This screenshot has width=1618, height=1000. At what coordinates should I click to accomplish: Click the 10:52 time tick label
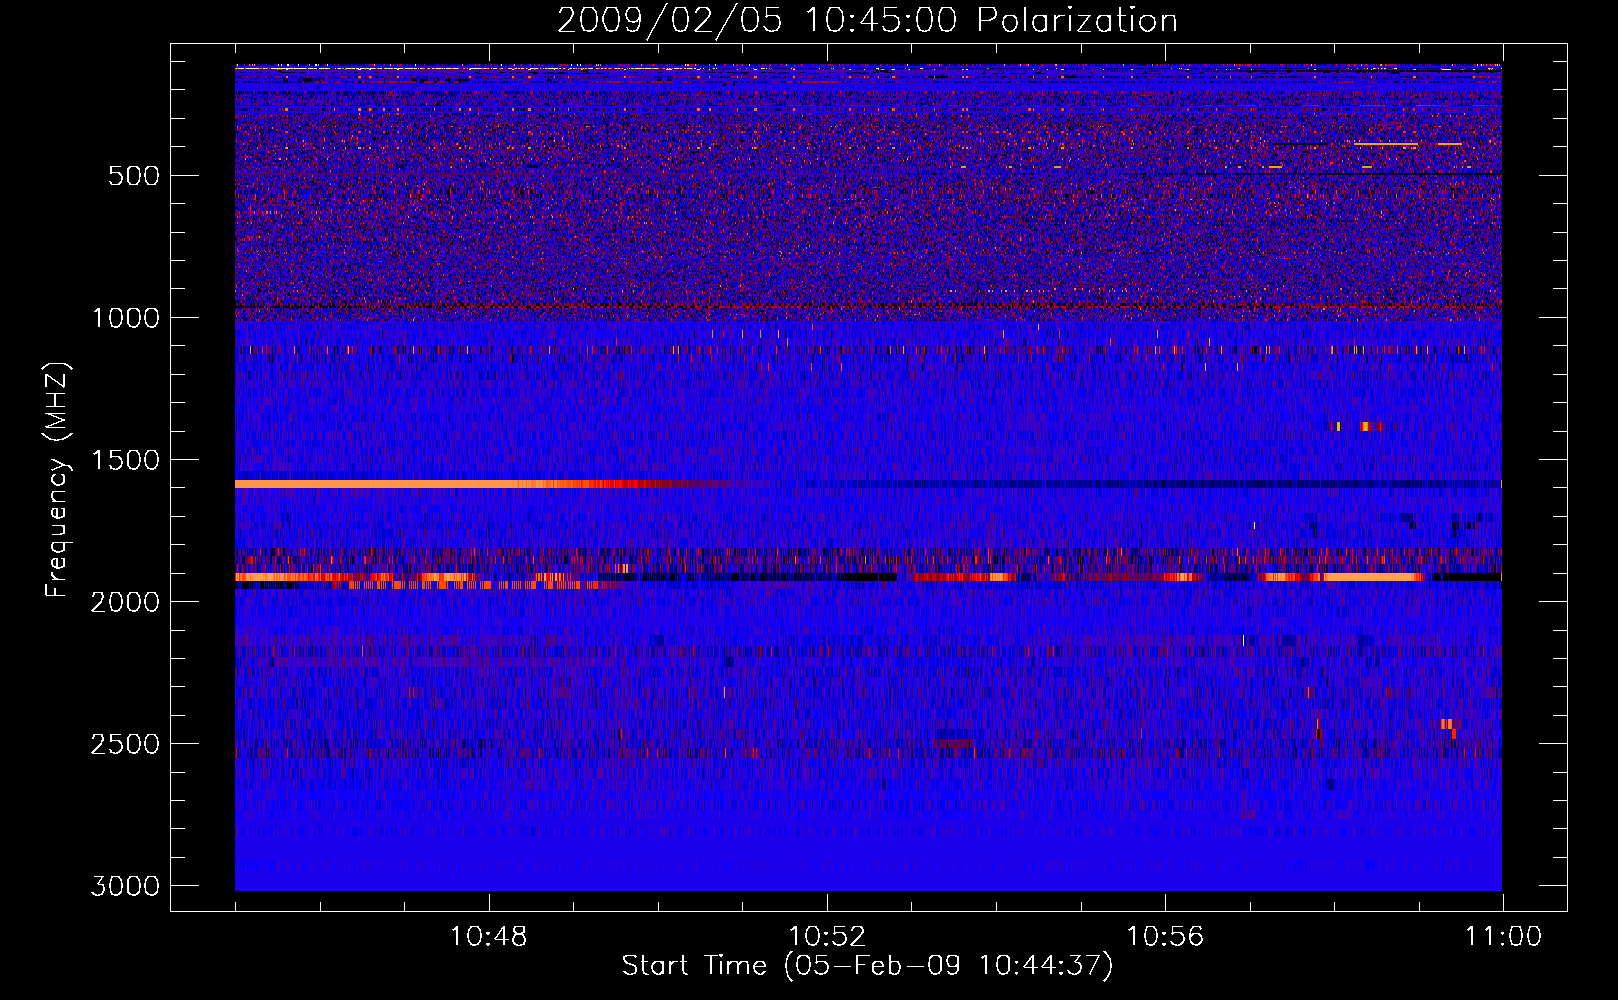click(827, 937)
